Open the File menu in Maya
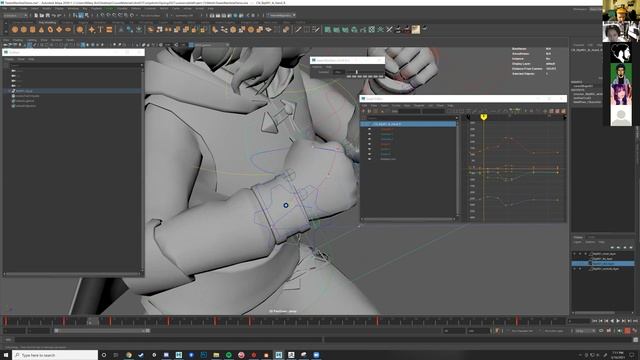Image resolution: width=640 pixels, height=360 pixels. tap(5, 9)
